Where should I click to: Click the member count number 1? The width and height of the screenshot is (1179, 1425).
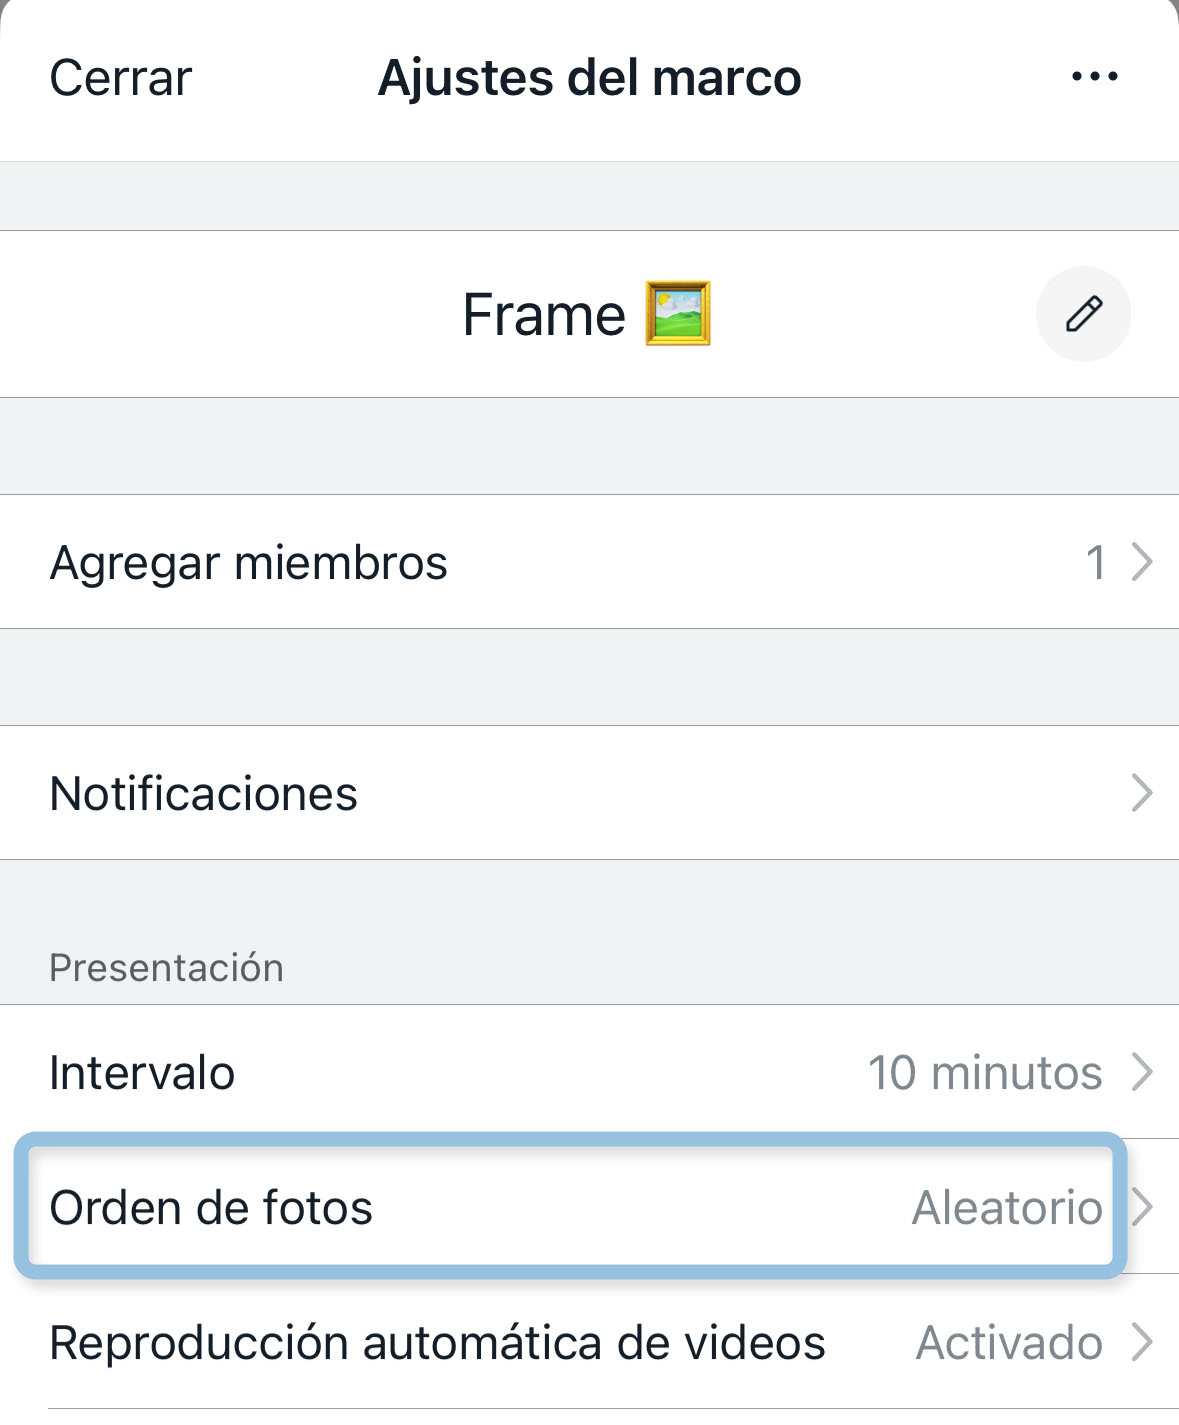pos(1096,562)
